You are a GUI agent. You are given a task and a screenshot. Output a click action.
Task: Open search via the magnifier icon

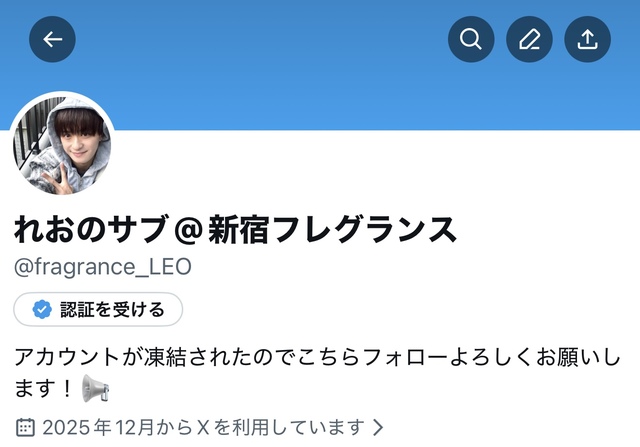click(x=471, y=39)
